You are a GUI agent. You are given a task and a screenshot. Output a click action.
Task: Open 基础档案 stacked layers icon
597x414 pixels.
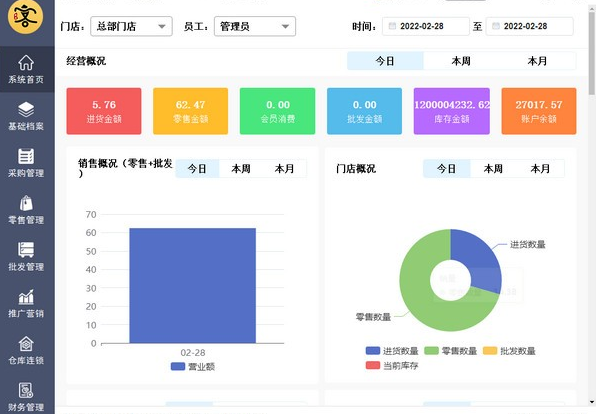tap(26, 110)
